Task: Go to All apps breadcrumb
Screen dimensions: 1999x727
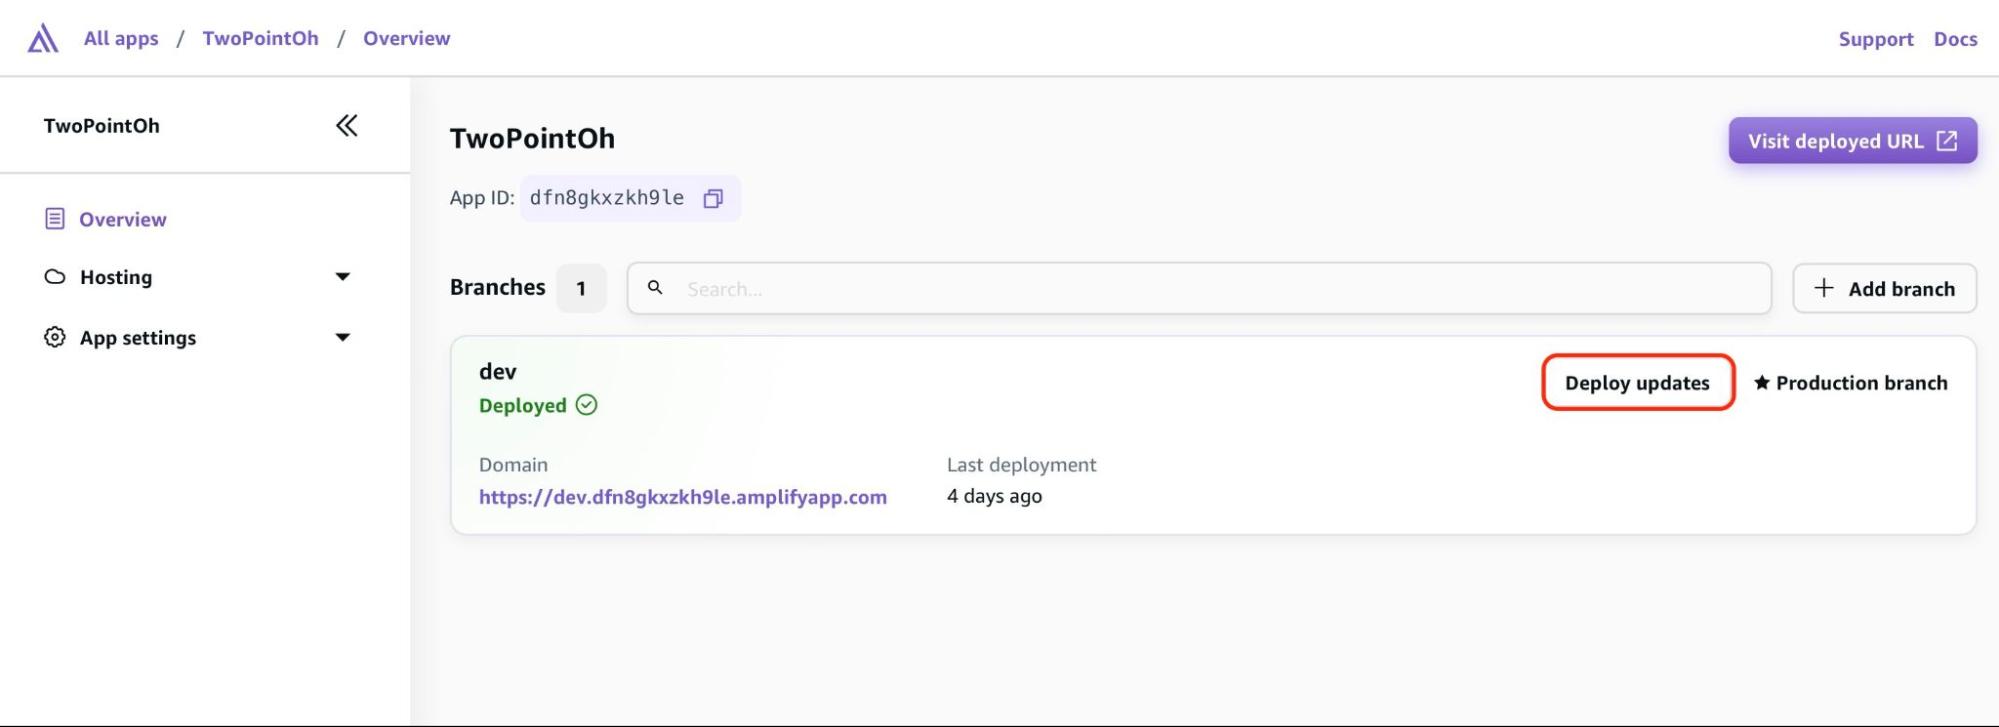Action: (121, 38)
